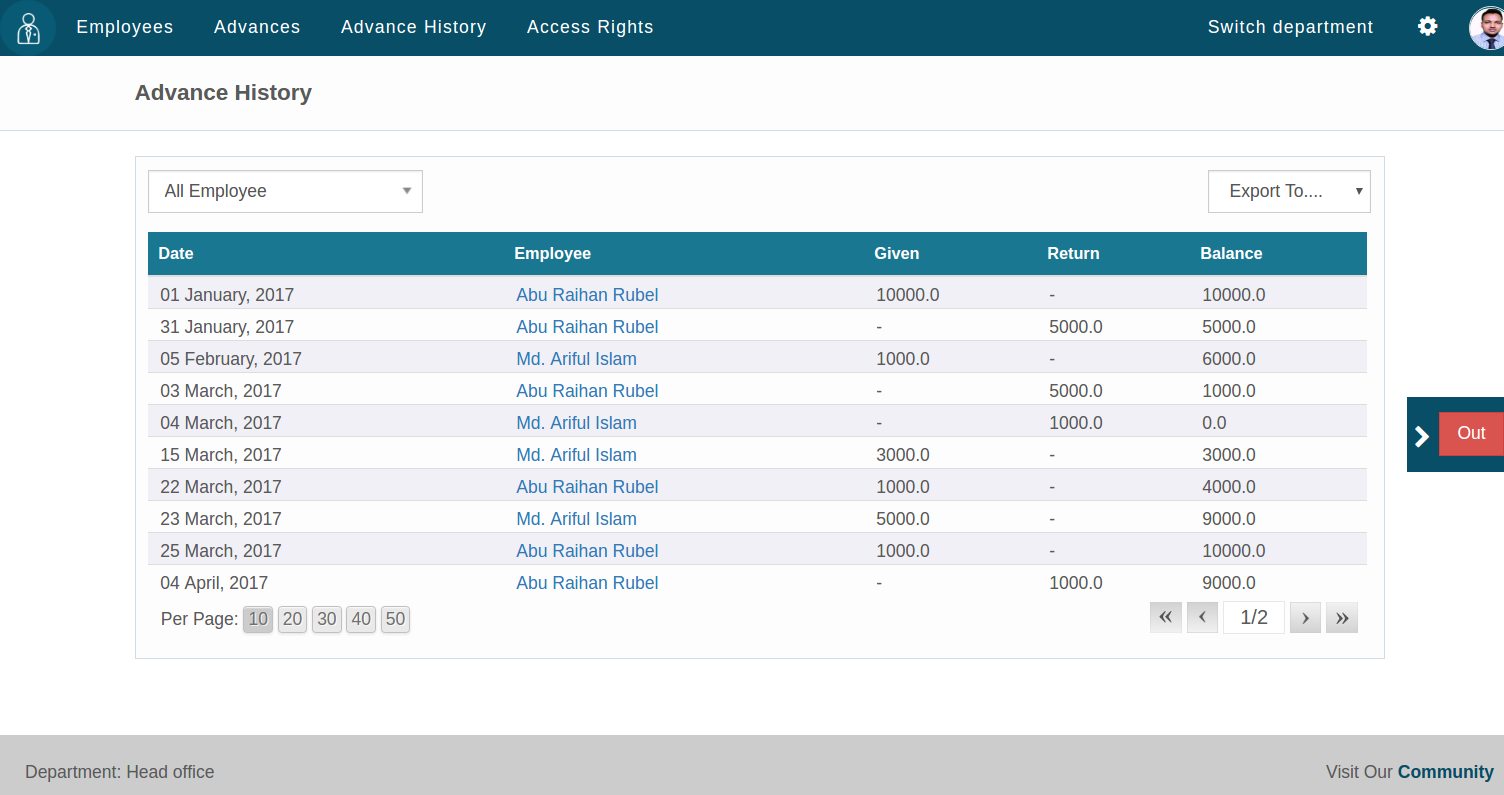Set per page to 50

pos(395,619)
